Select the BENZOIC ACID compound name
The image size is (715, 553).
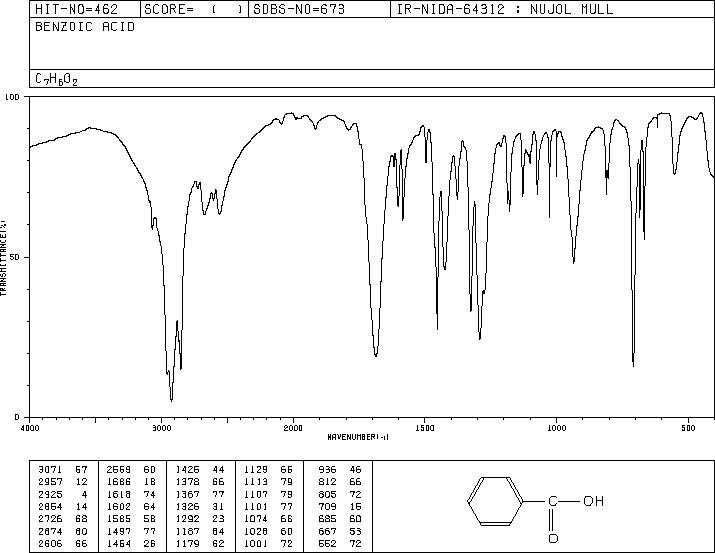85,27
